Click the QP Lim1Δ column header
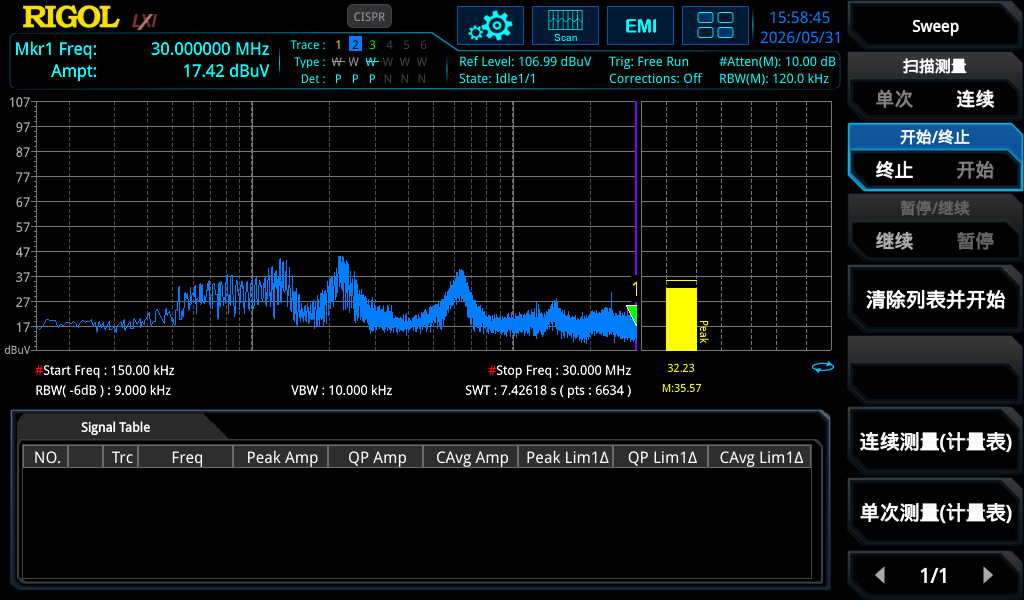Image resolution: width=1024 pixels, height=600 pixels. [662, 457]
